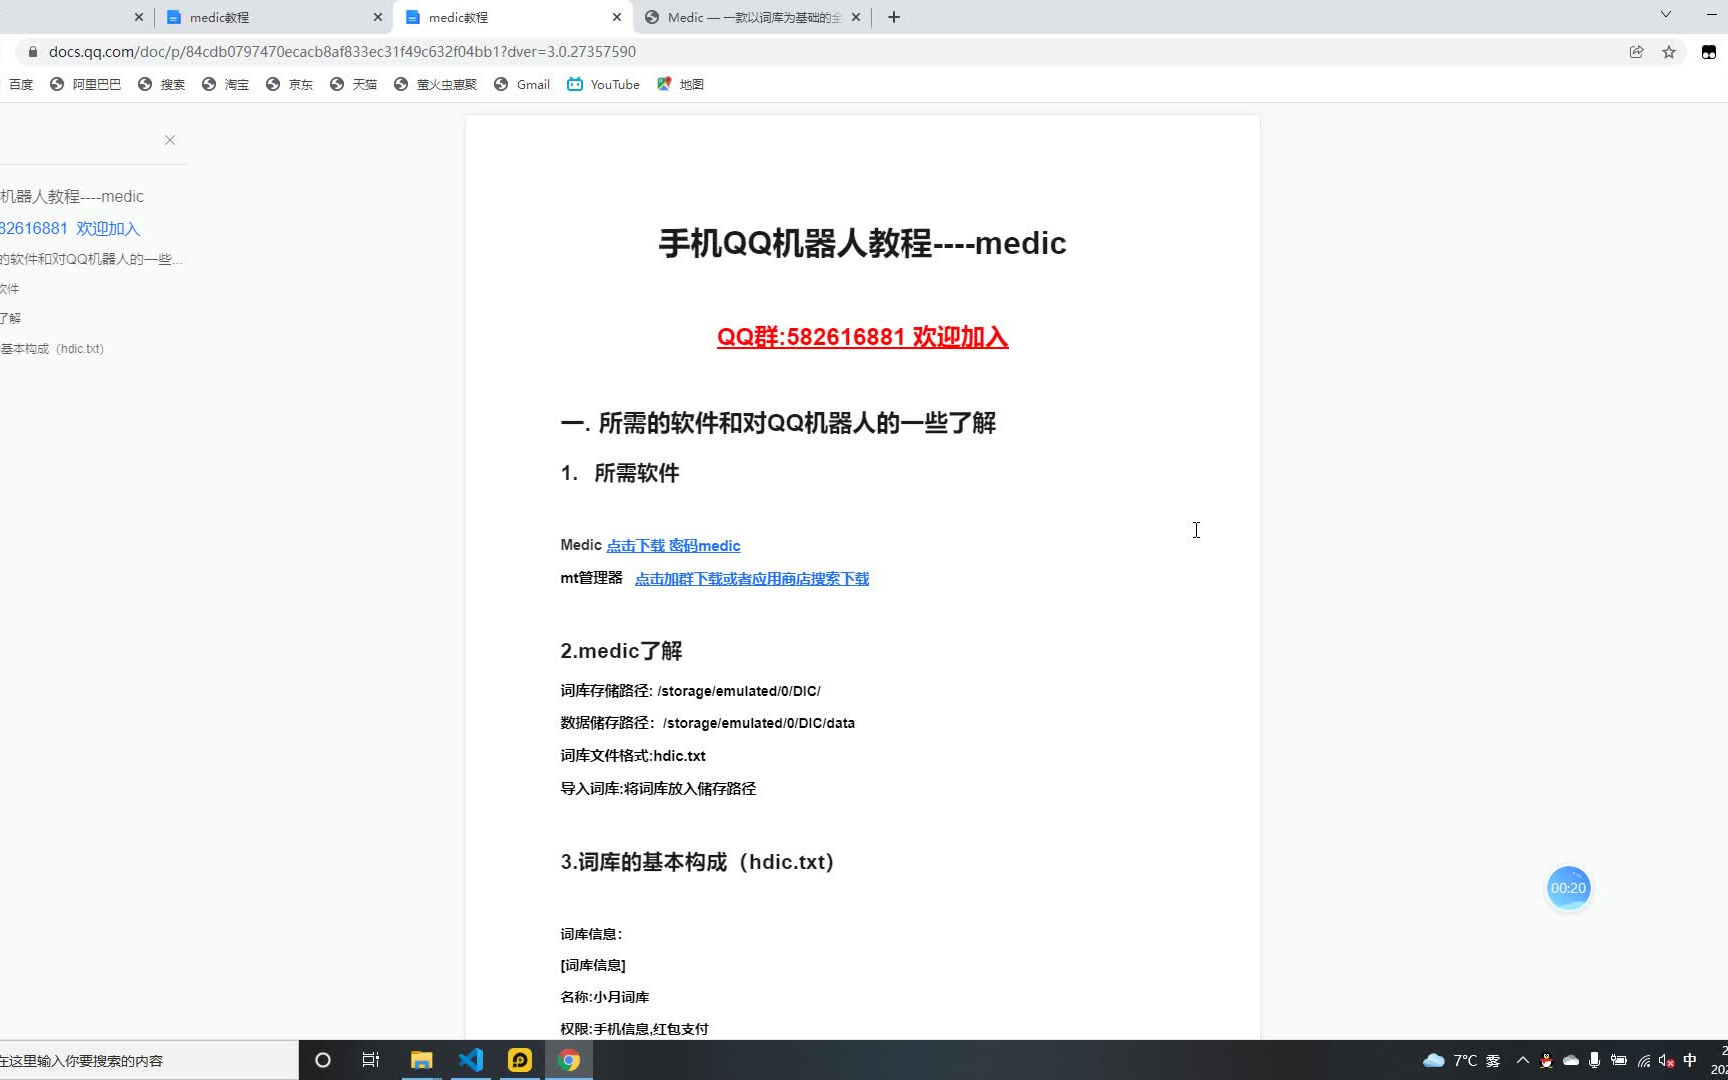
Task: Click the 导入词库 line
Action: coord(658,789)
